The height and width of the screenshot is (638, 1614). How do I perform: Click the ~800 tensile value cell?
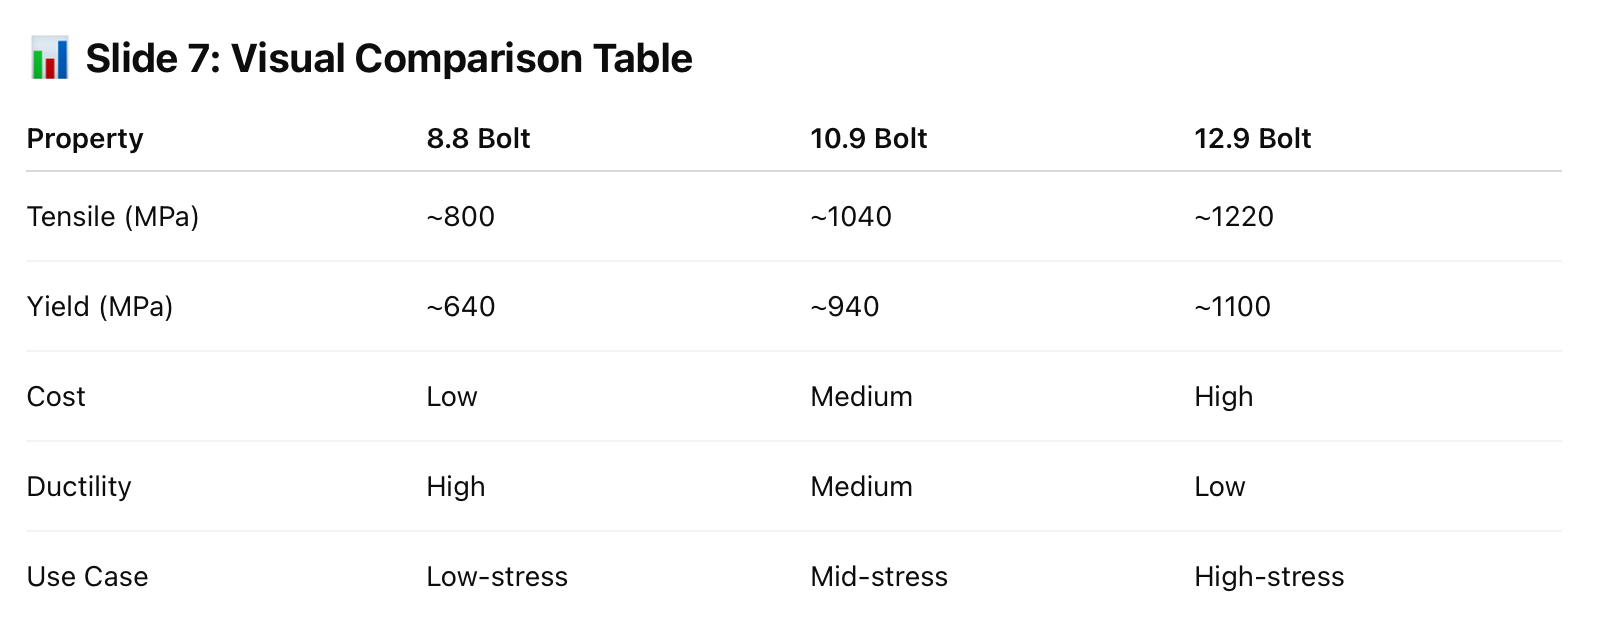click(461, 217)
